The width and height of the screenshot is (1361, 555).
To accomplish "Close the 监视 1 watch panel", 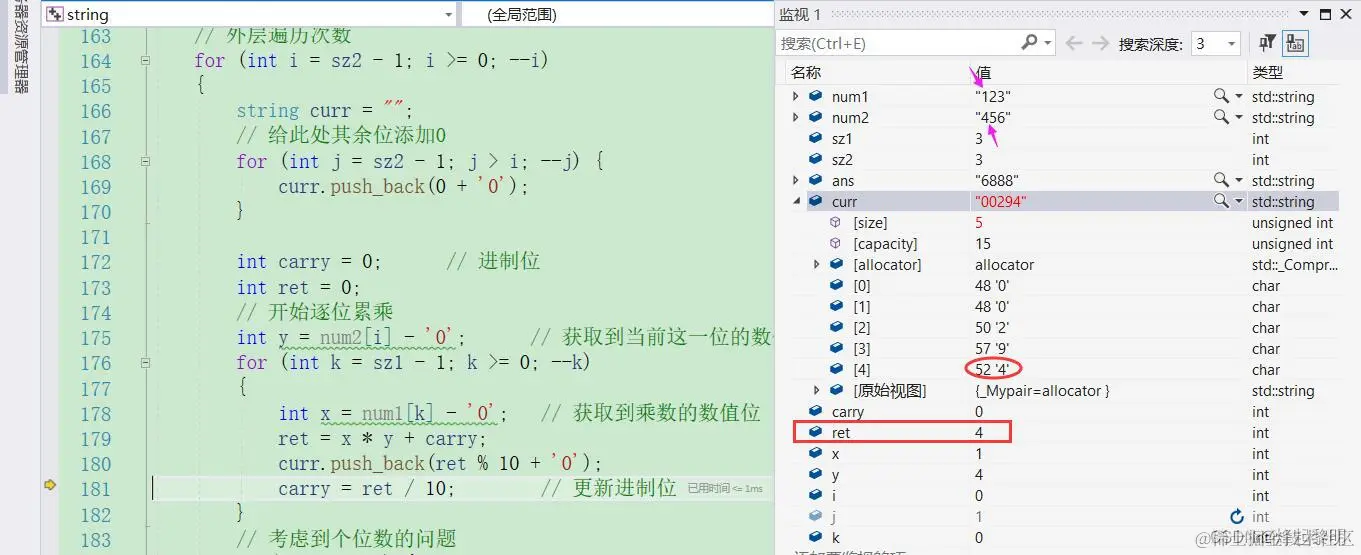I will pos(1346,14).
